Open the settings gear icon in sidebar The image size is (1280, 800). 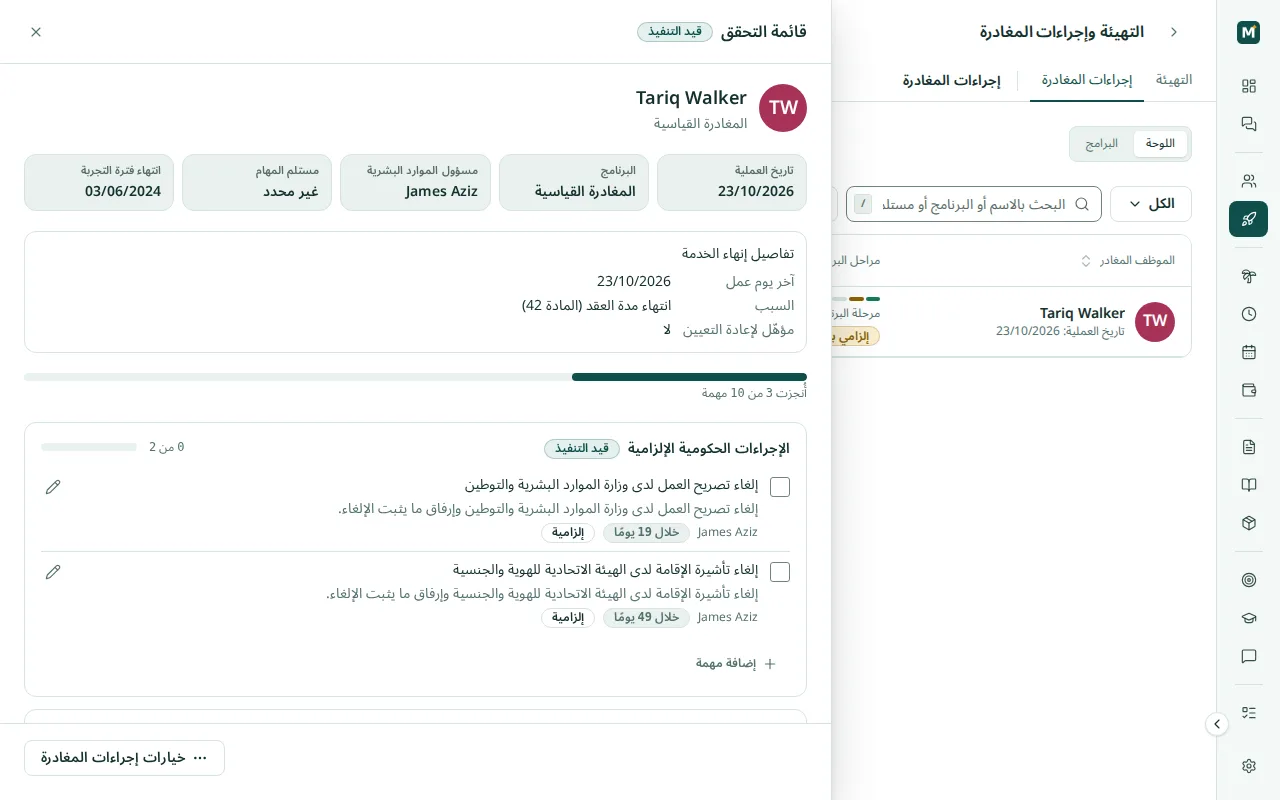pos(1248,766)
